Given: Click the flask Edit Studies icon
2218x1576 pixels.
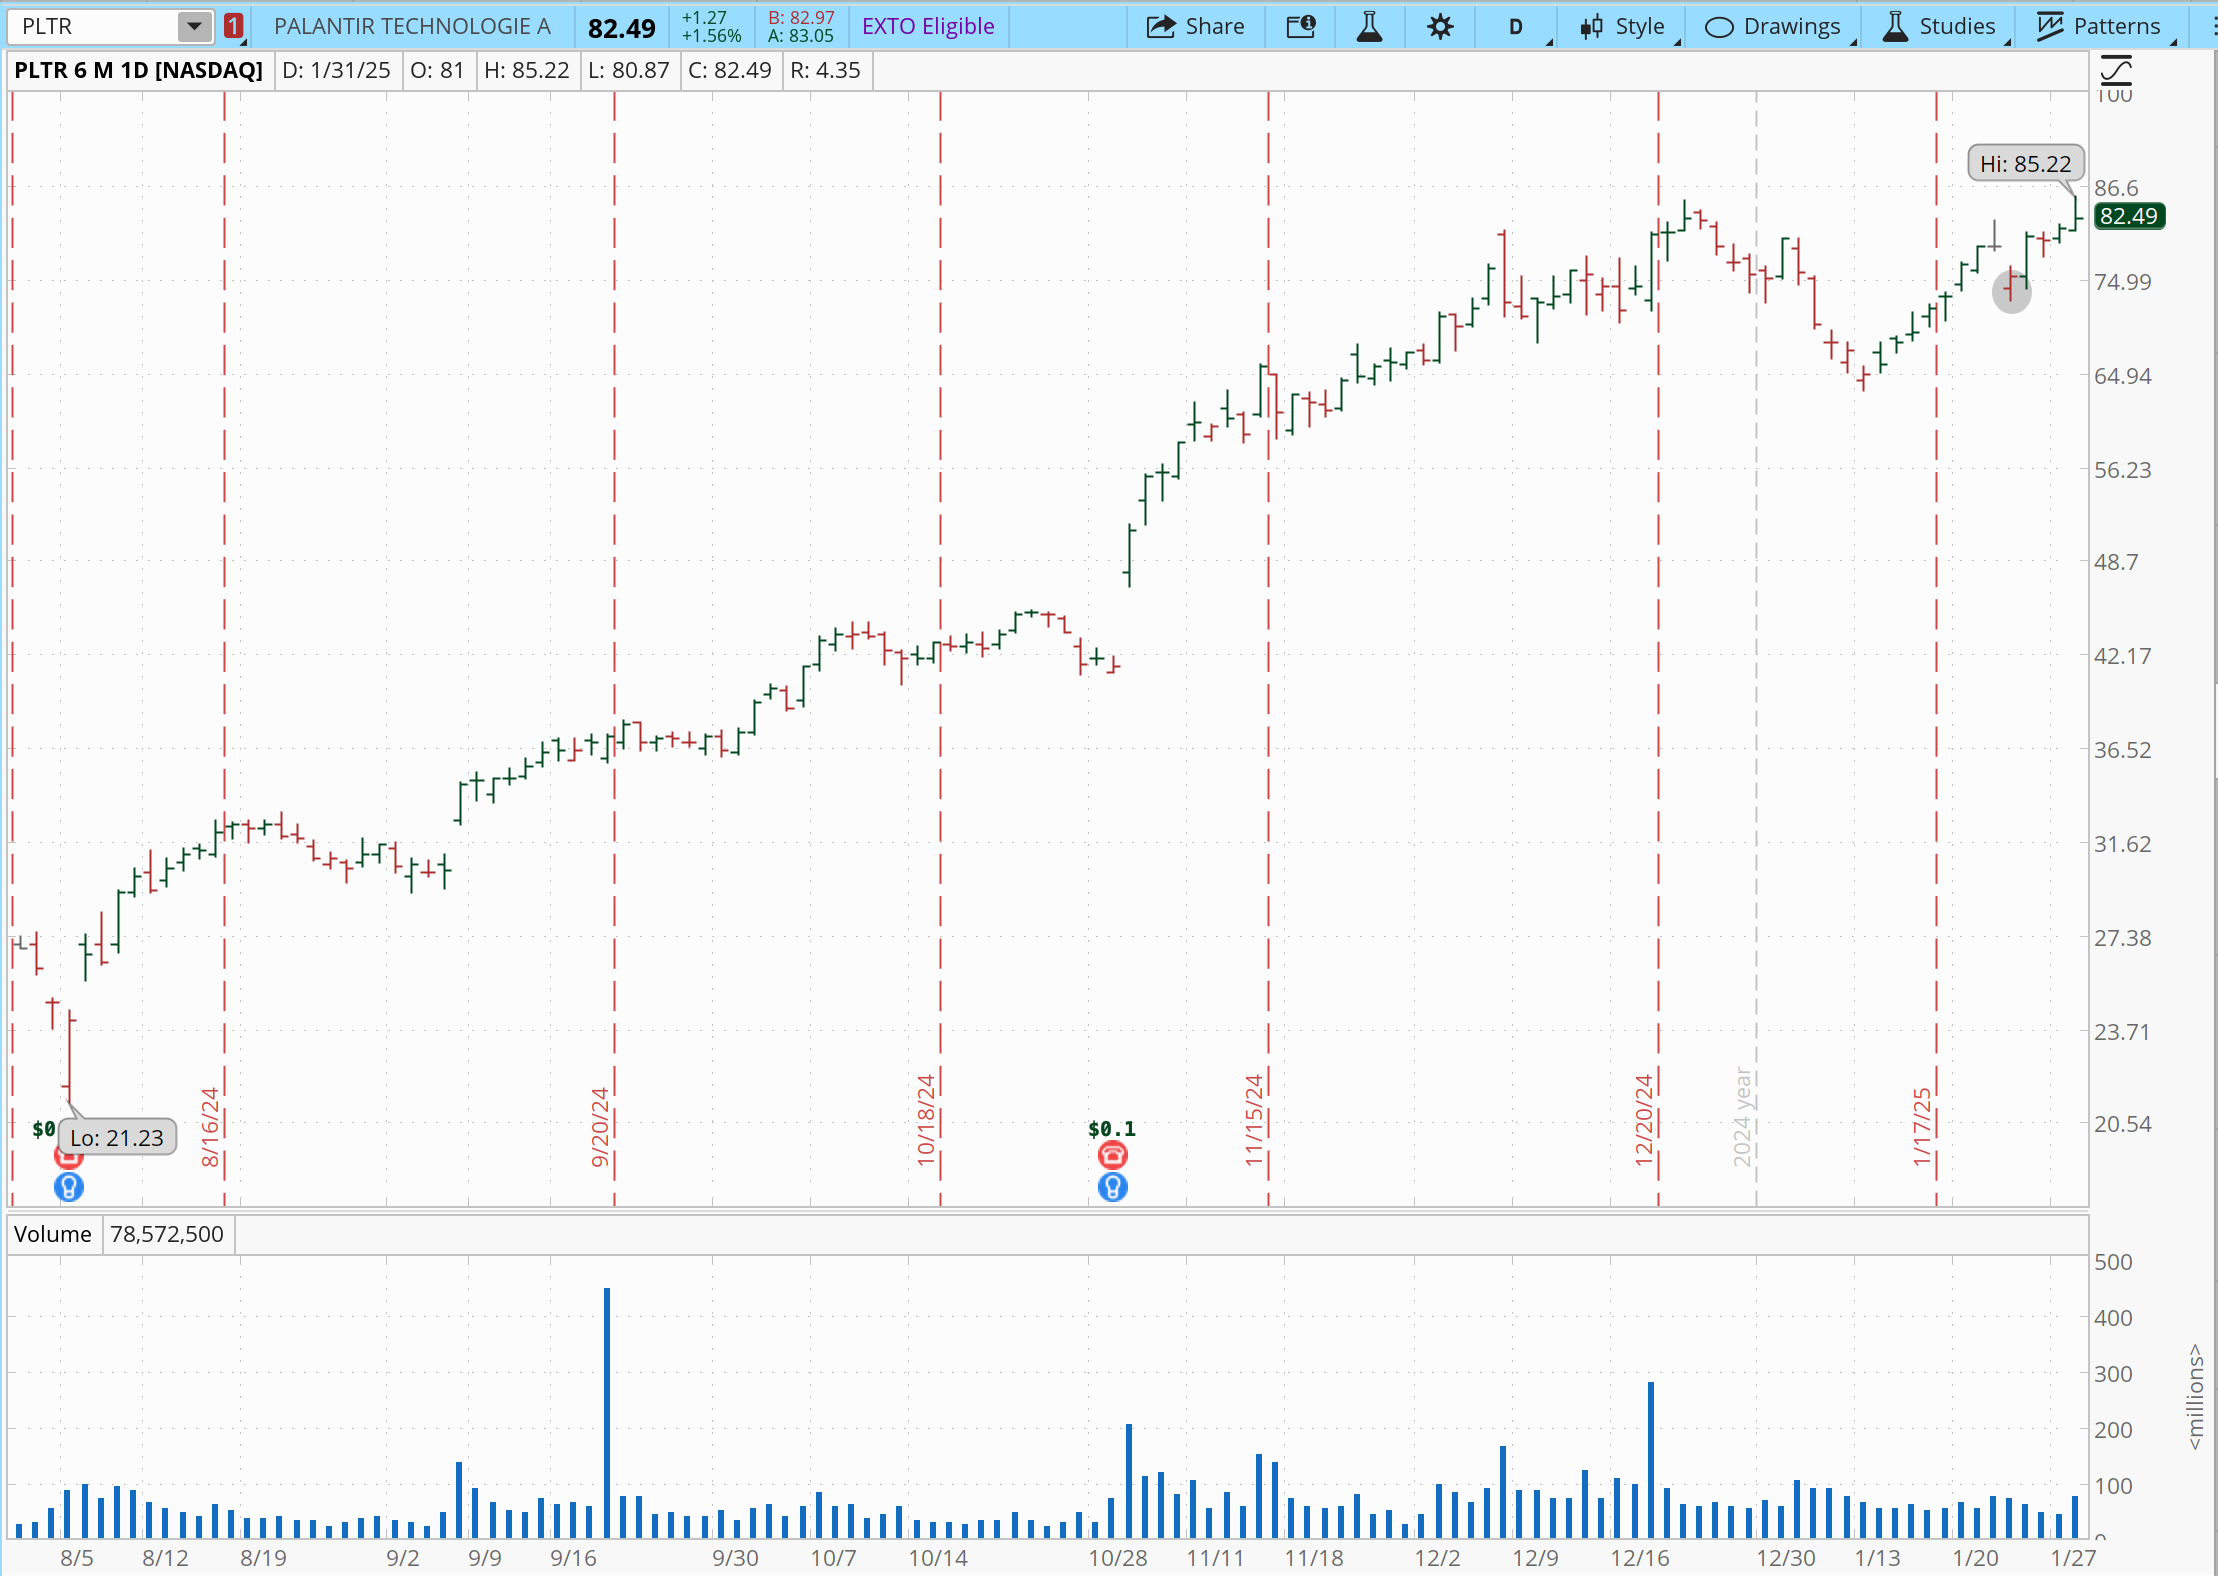Looking at the screenshot, I should point(1369,26).
